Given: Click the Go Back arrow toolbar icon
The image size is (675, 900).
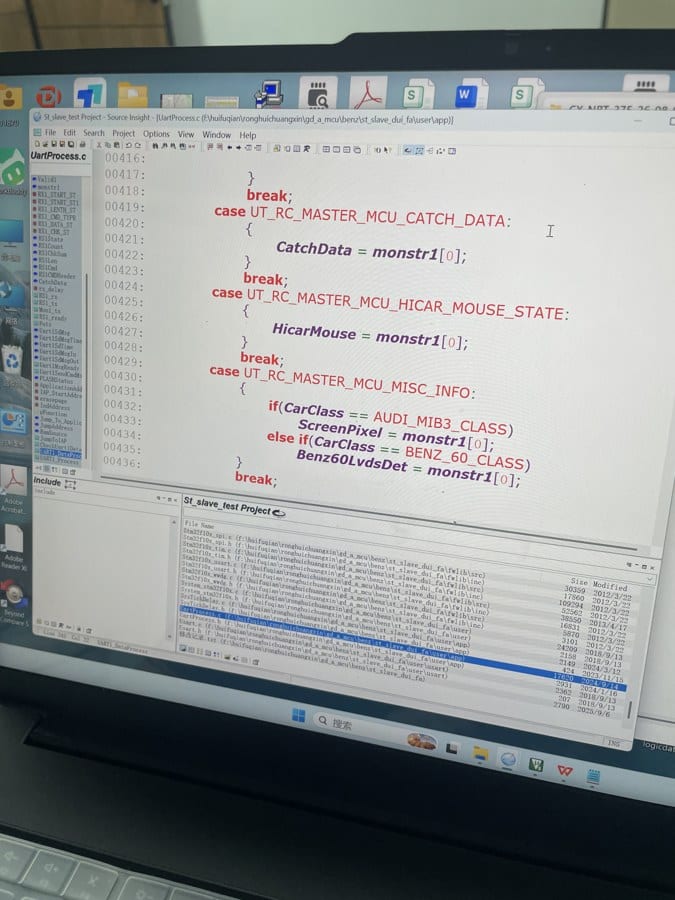Looking at the screenshot, I should tap(230, 148).
